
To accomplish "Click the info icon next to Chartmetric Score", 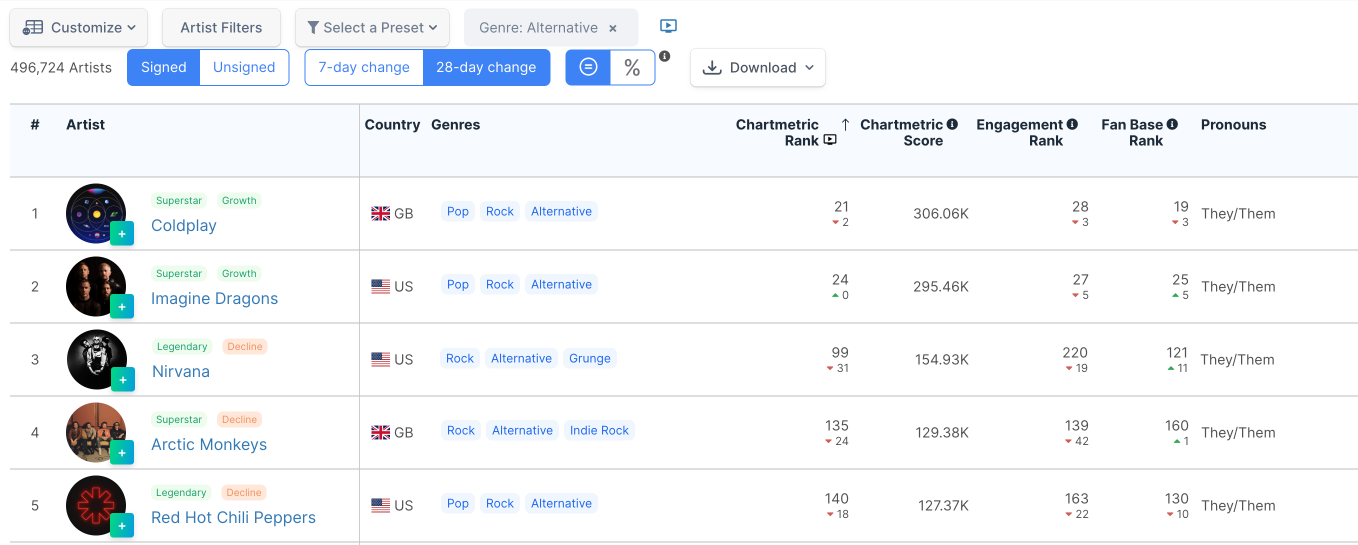I will tap(952, 125).
